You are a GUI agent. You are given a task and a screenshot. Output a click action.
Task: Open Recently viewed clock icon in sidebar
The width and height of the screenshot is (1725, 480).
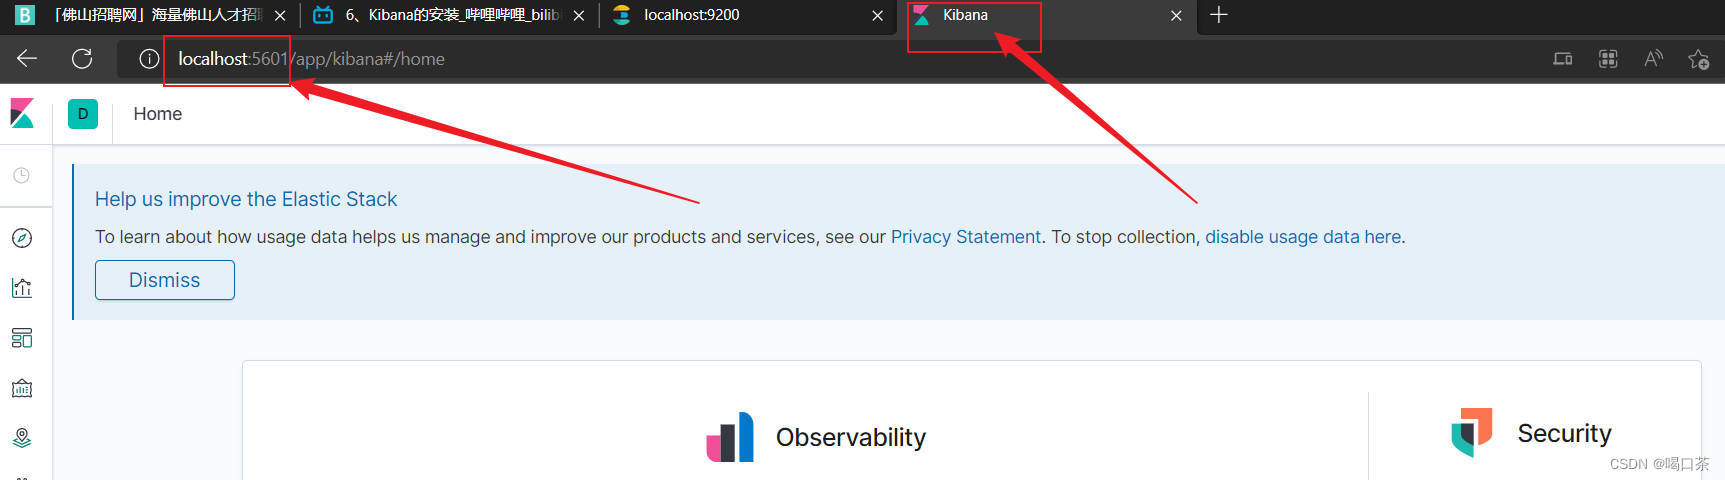21,175
